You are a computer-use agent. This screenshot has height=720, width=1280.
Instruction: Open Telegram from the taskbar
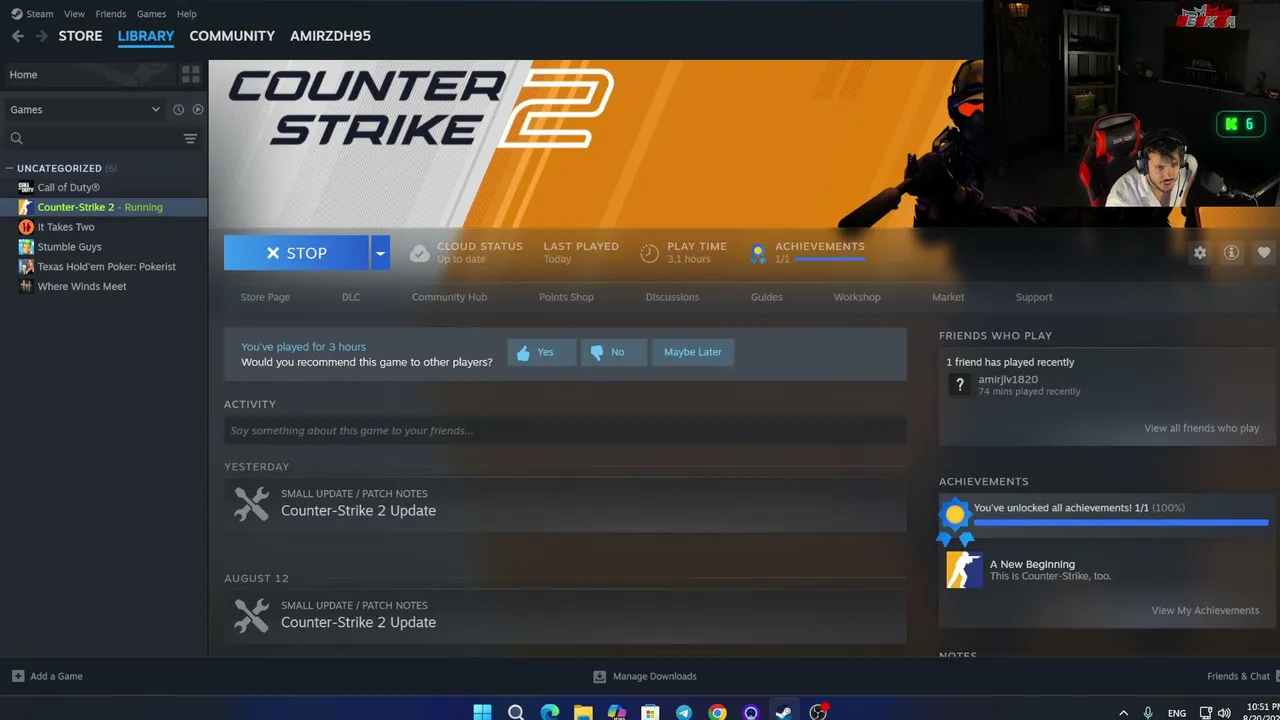(684, 712)
